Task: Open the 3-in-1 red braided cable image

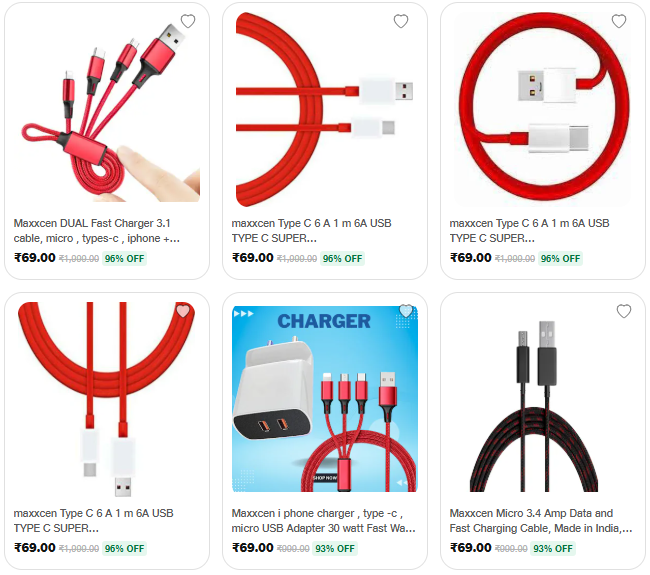Action: tap(107, 109)
